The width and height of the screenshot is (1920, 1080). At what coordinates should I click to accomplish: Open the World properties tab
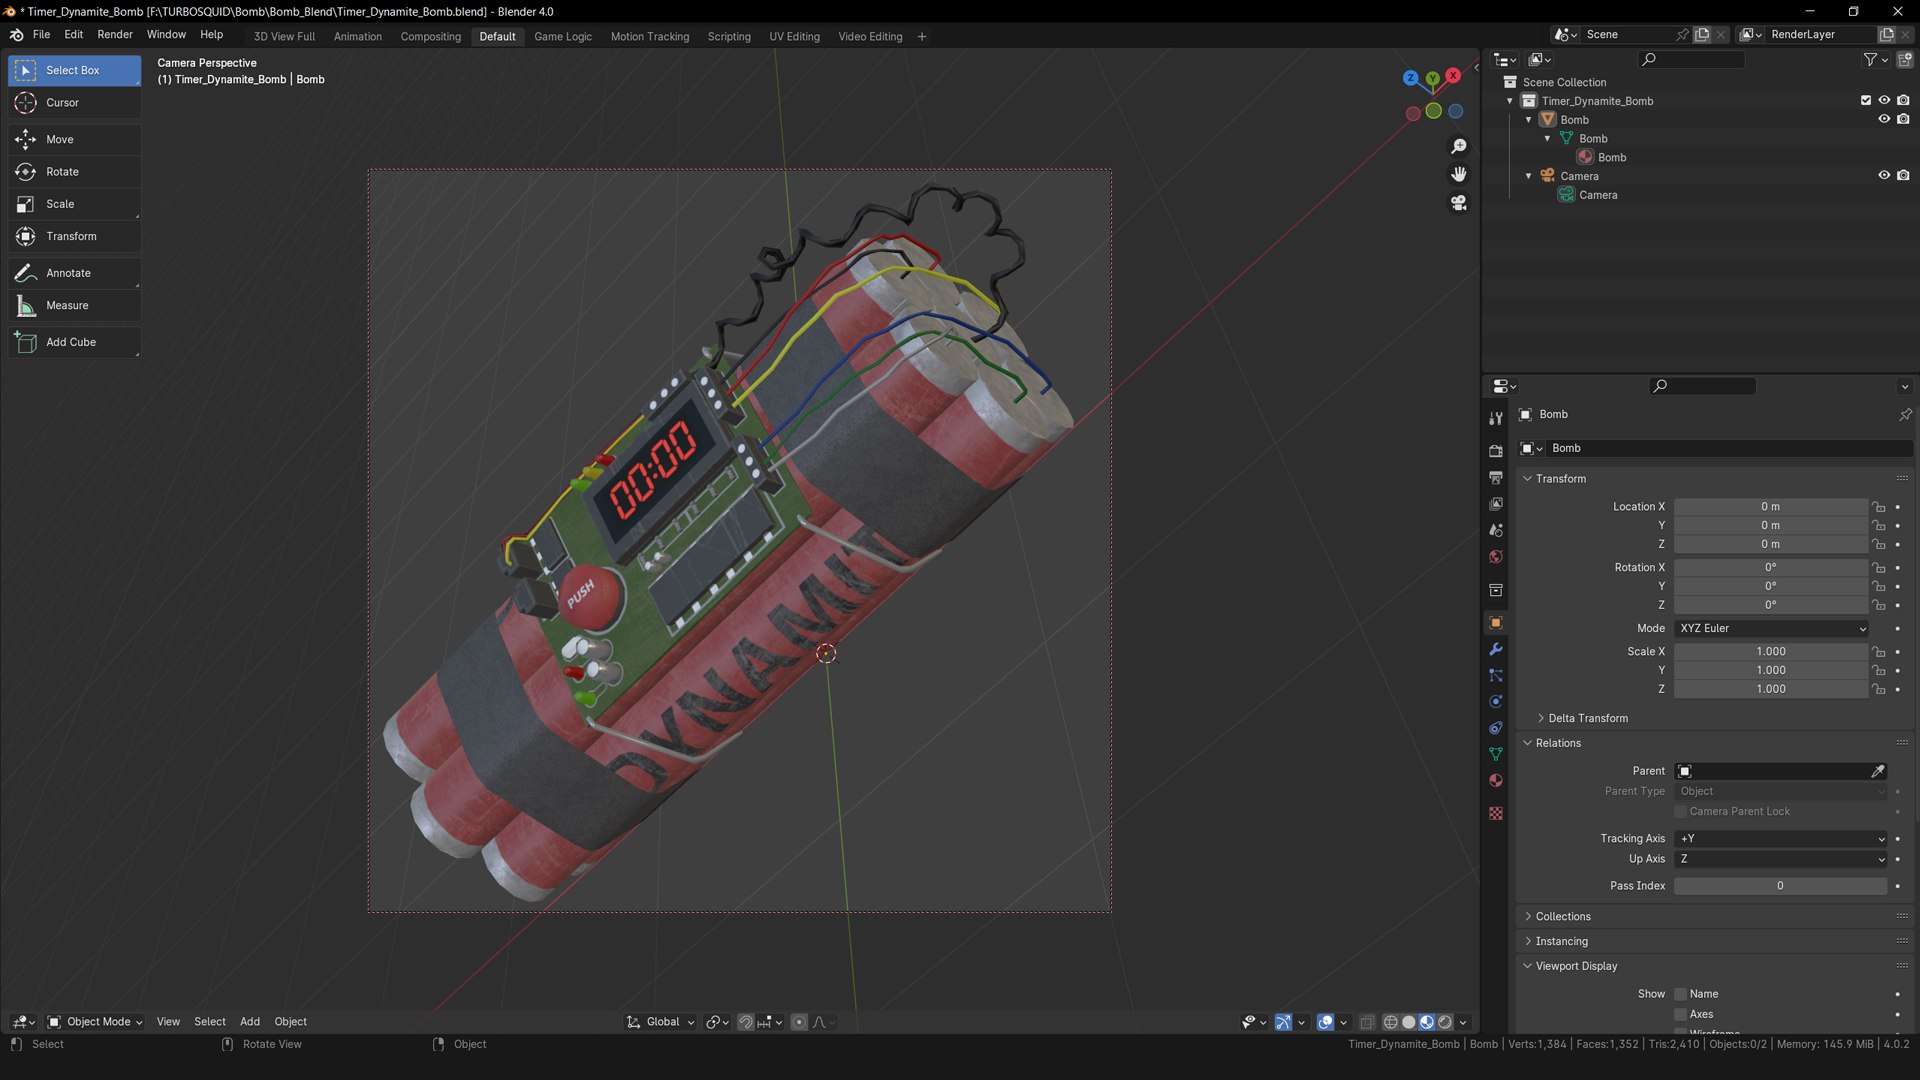[1496, 557]
